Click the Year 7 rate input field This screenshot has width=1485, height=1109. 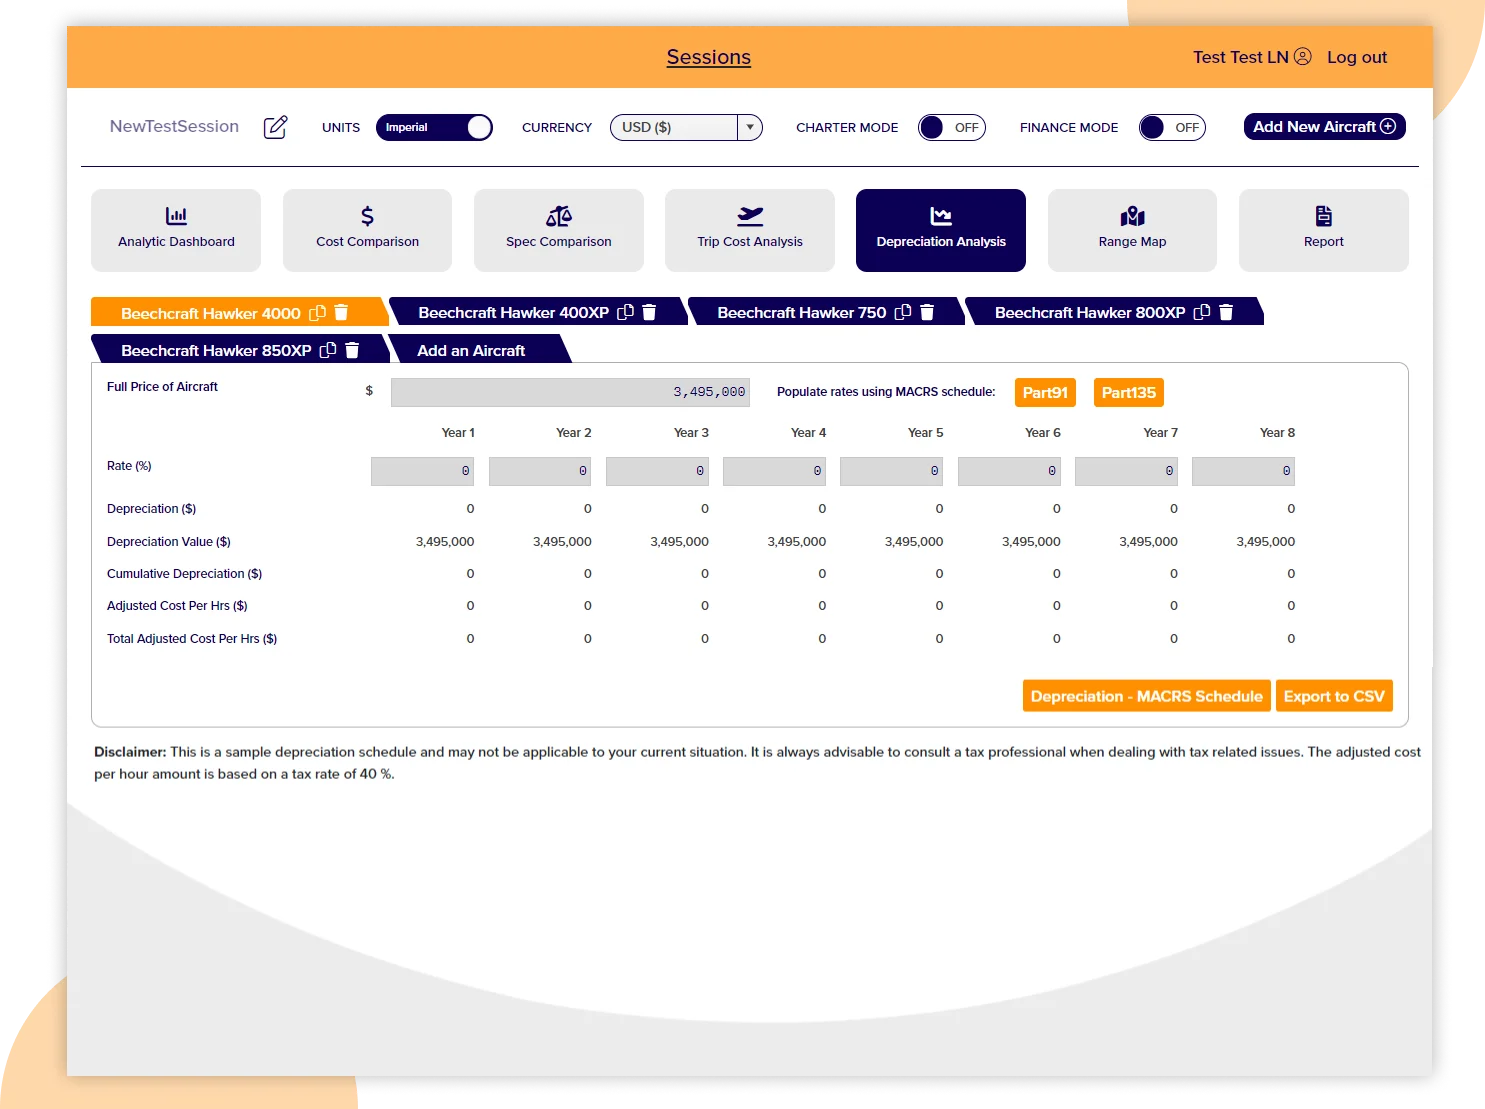click(x=1126, y=471)
